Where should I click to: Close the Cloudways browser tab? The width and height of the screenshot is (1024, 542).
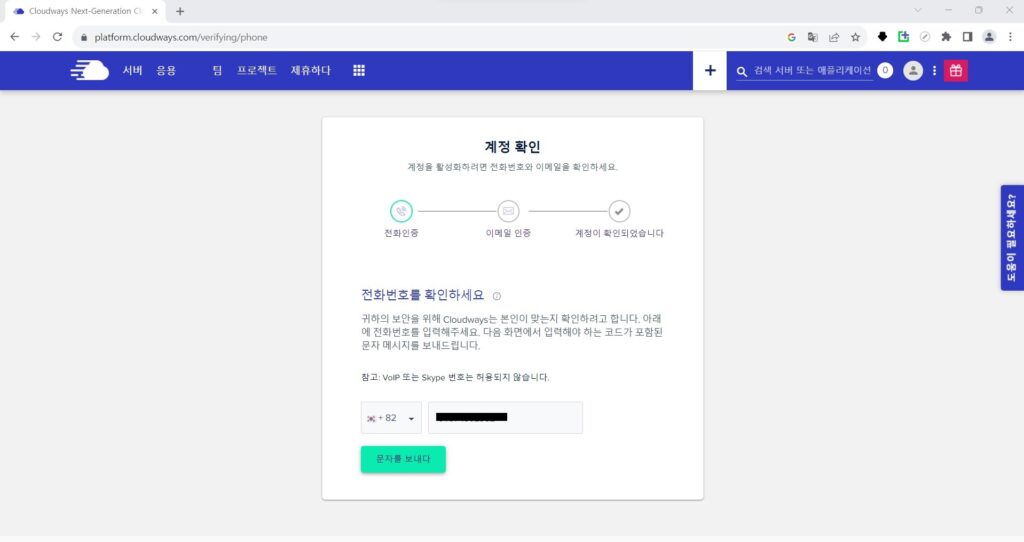pos(155,11)
